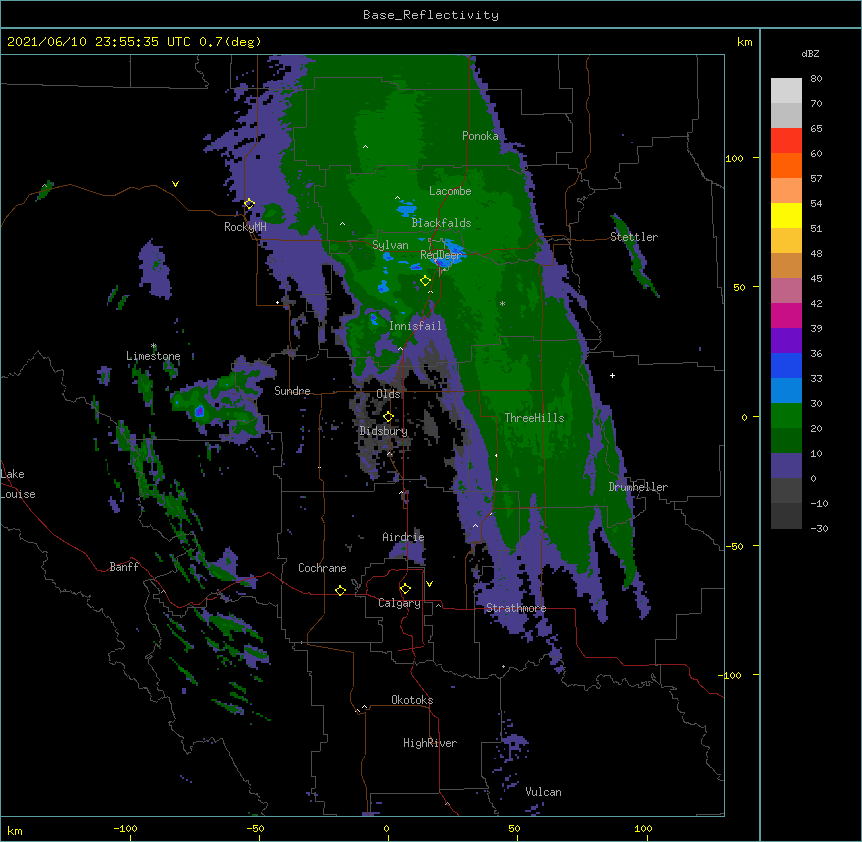This screenshot has height=842, width=862.
Task: Click the 80 value on dBZ legend
Action: coord(816,79)
